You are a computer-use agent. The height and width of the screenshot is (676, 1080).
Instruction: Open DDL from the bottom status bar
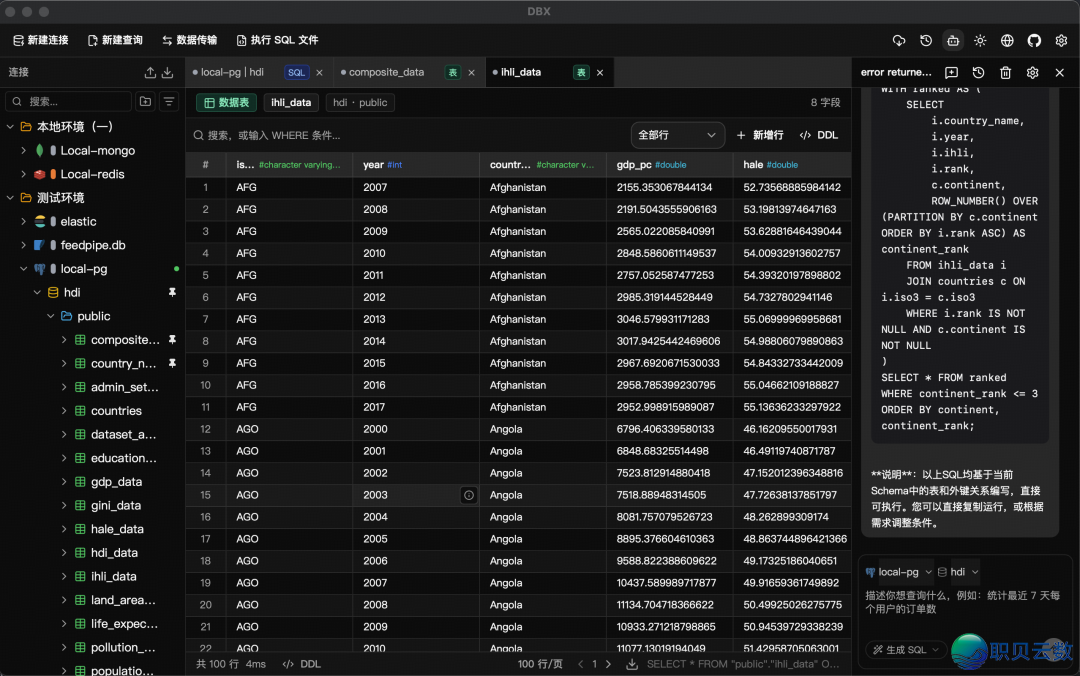coord(302,664)
